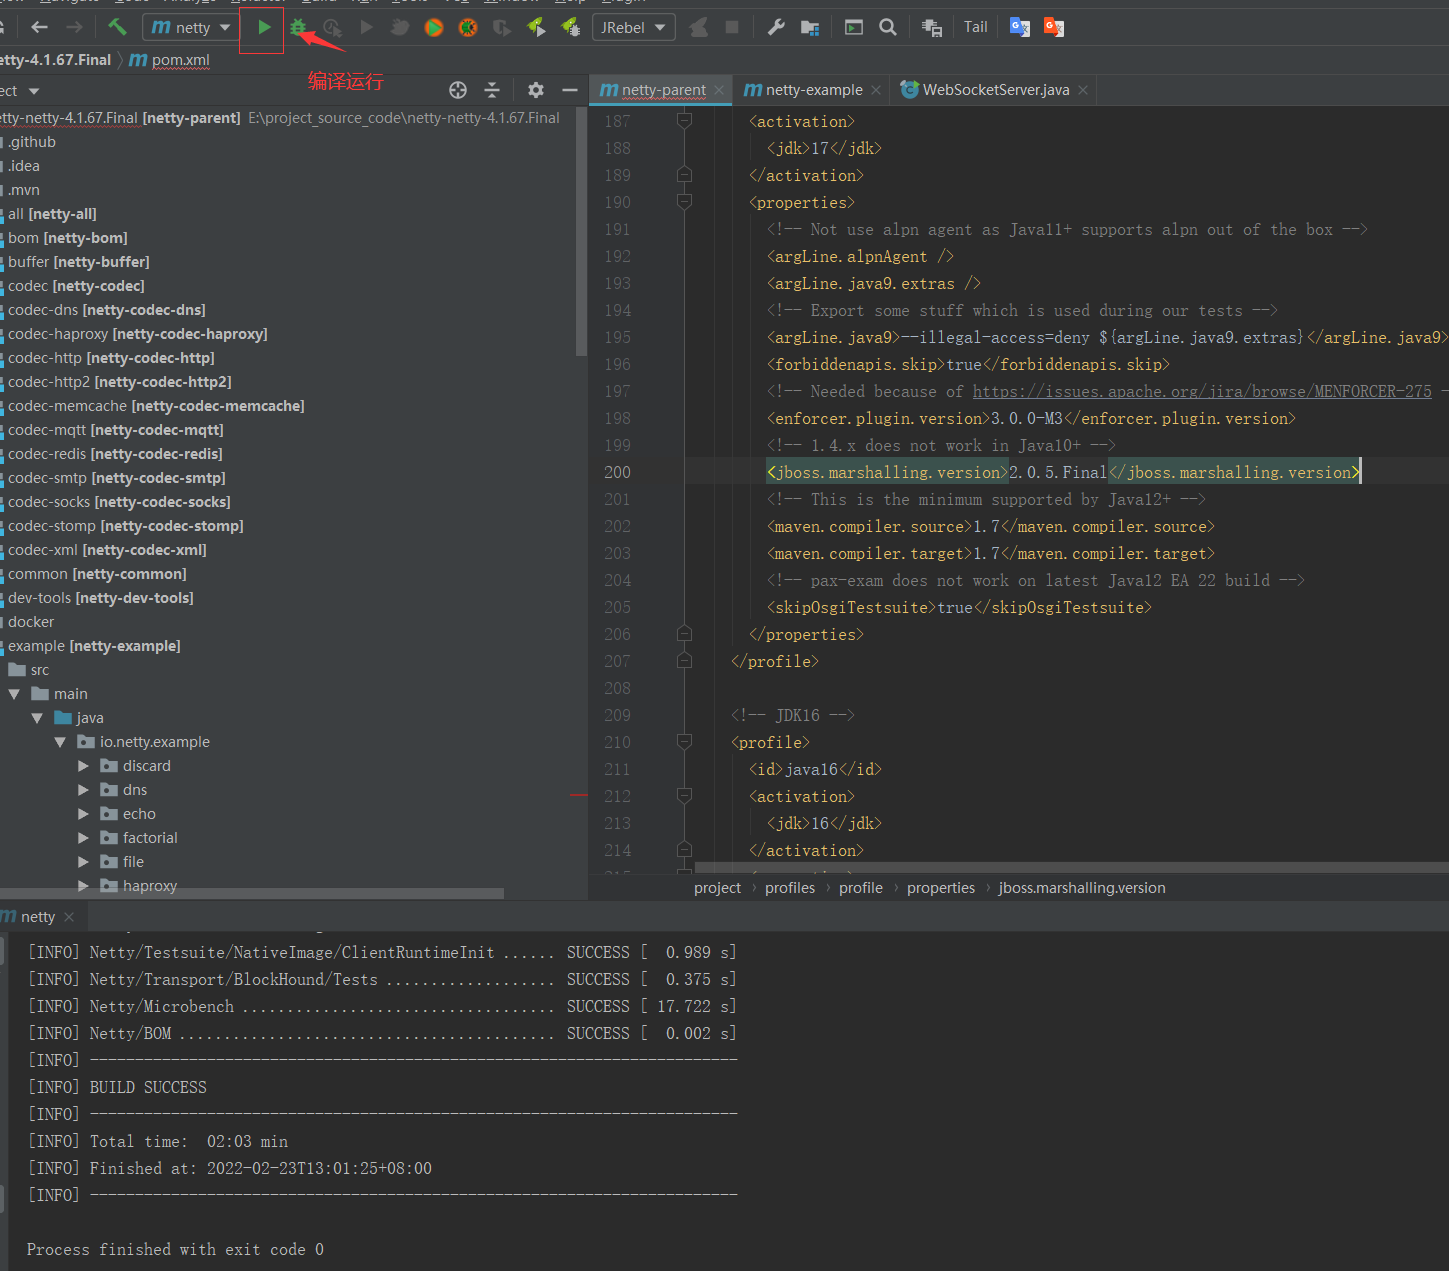Image resolution: width=1449 pixels, height=1271 pixels.
Task: Collapse all in Project panel
Action: (492, 90)
